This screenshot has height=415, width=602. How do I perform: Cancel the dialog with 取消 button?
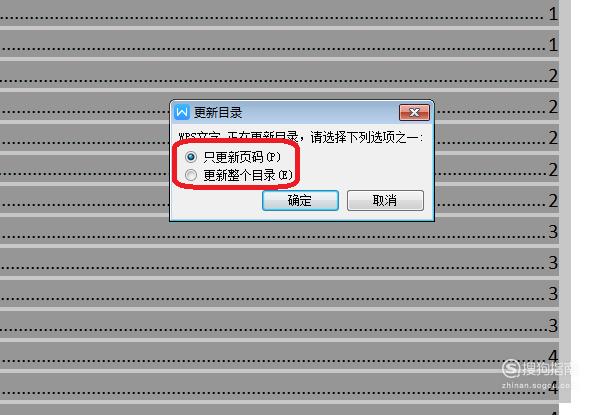click(x=385, y=200)
